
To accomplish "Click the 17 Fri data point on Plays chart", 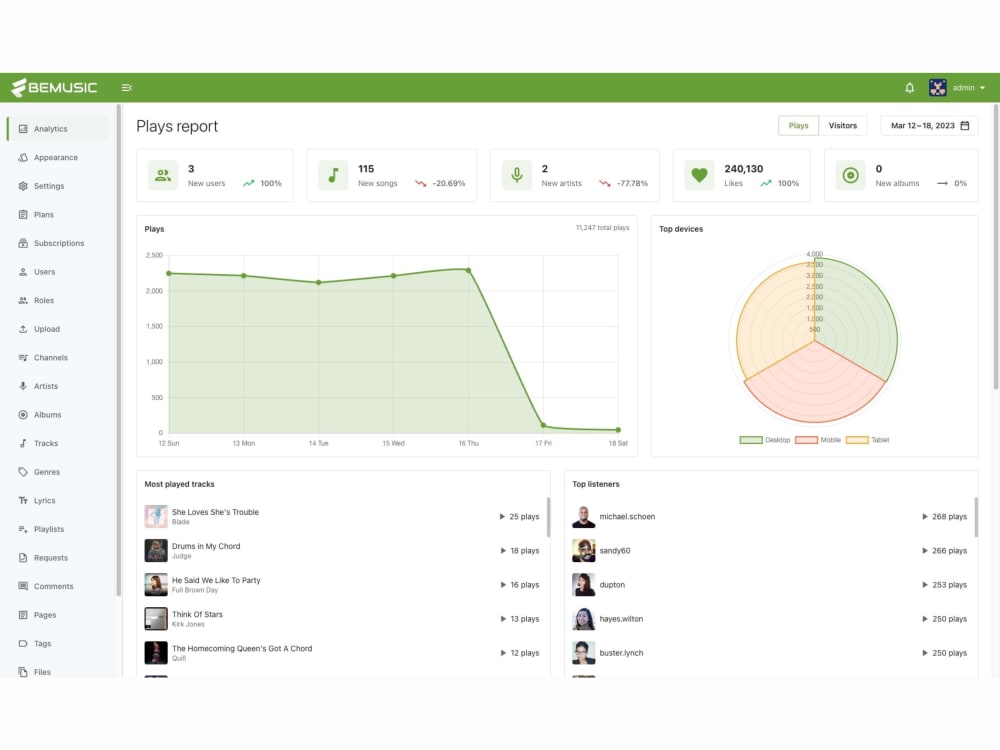I will (x=543, y=425).
